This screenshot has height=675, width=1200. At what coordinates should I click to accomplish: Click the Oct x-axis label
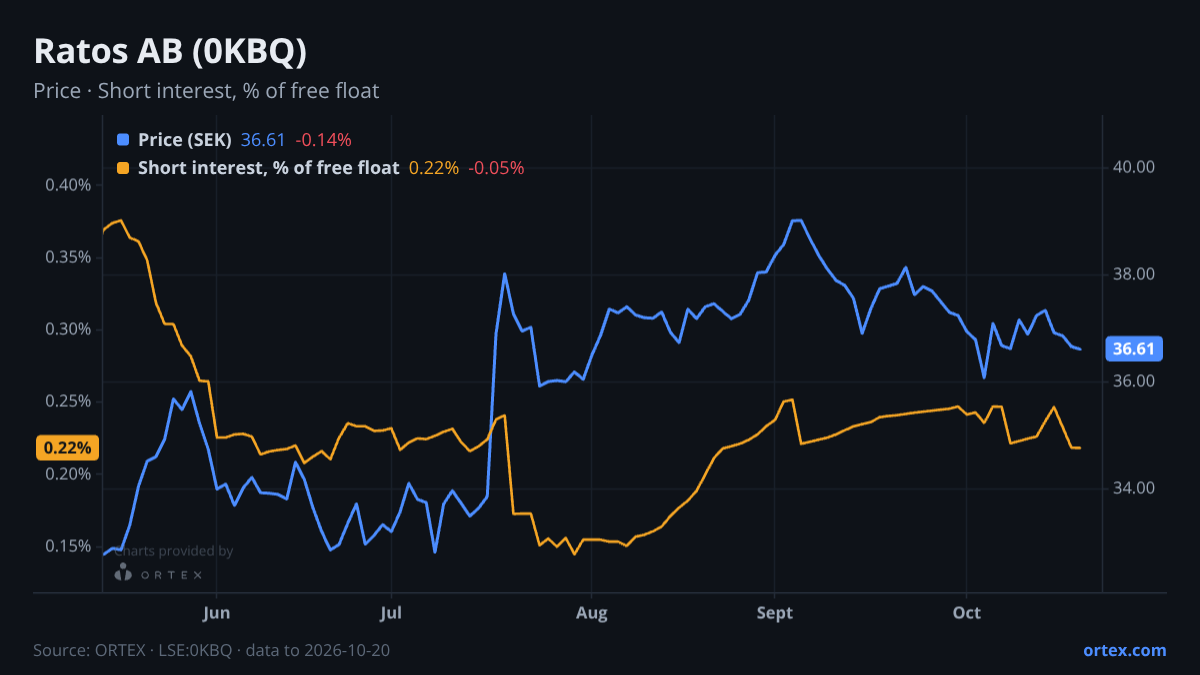coord(967,612)
